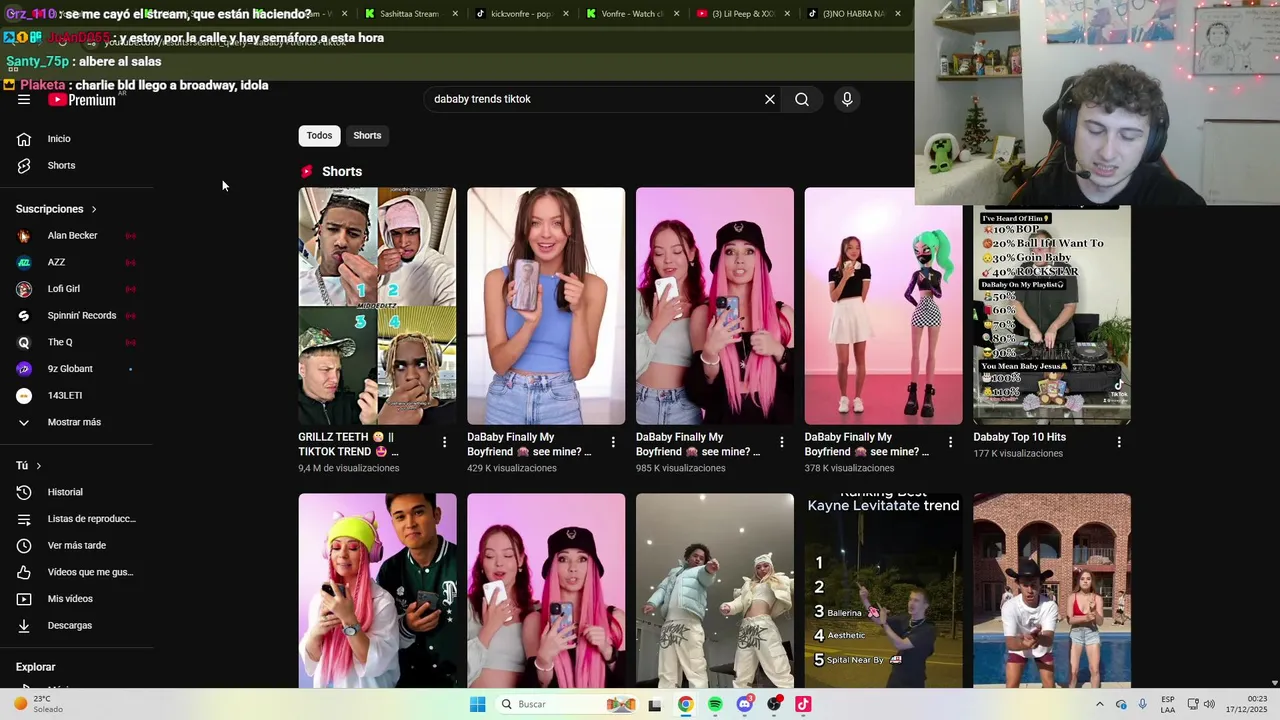Click the 'Dababy Top 10 Hits' title
The image size is (1280, 720).
click(x=1020, y=437)
